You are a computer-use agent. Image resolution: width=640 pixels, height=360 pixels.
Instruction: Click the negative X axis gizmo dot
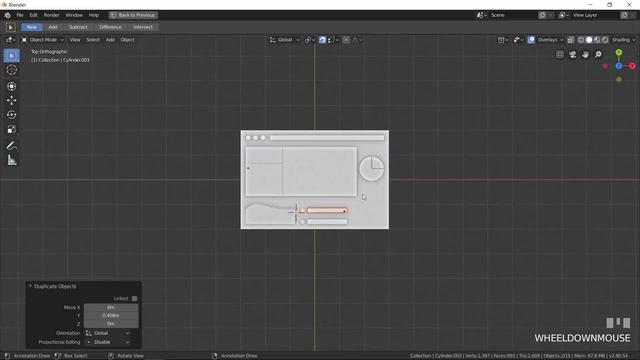tap(605, 66)
